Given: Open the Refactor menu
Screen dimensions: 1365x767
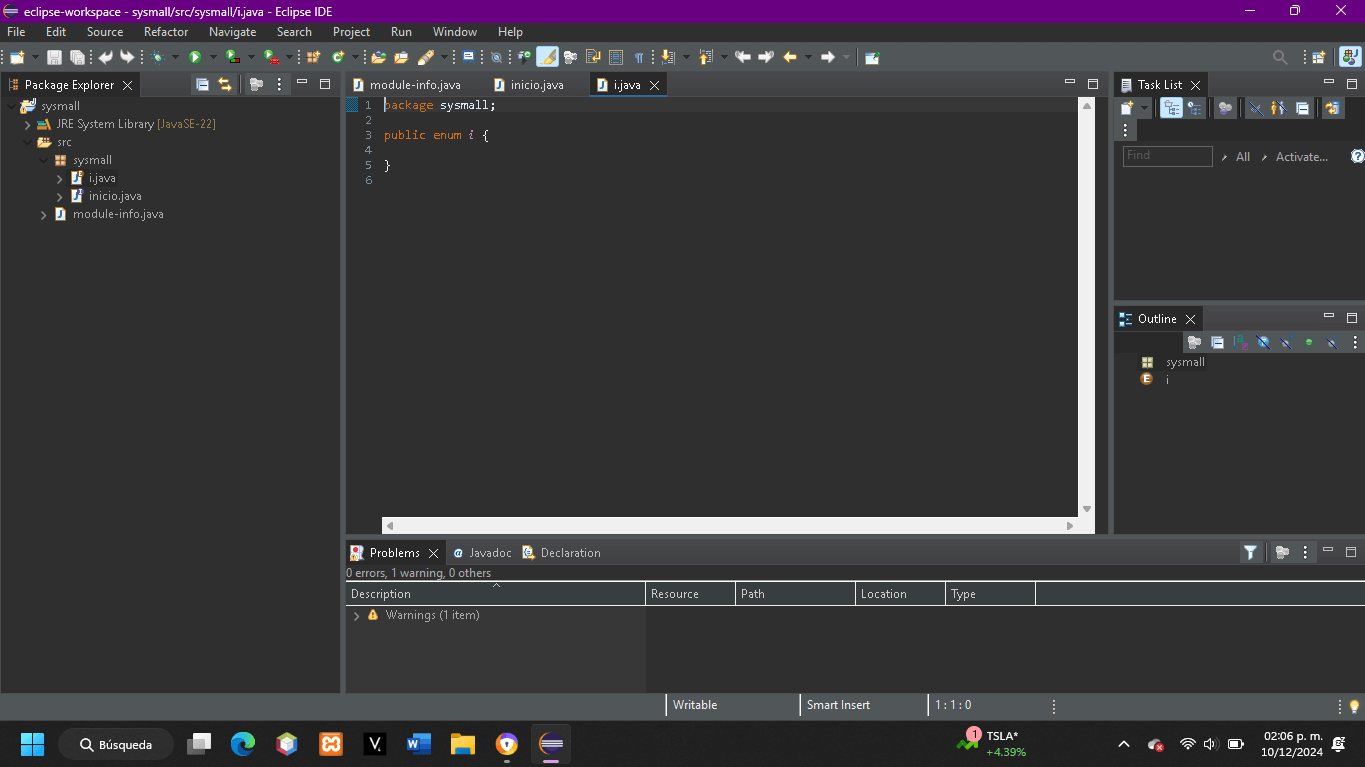Looking at the screenshot, I should click(165, 31).
